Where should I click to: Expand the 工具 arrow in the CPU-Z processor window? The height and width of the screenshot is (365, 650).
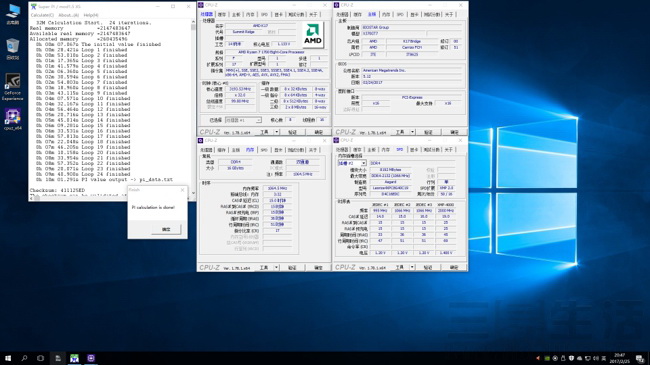(x=277, y=132)
